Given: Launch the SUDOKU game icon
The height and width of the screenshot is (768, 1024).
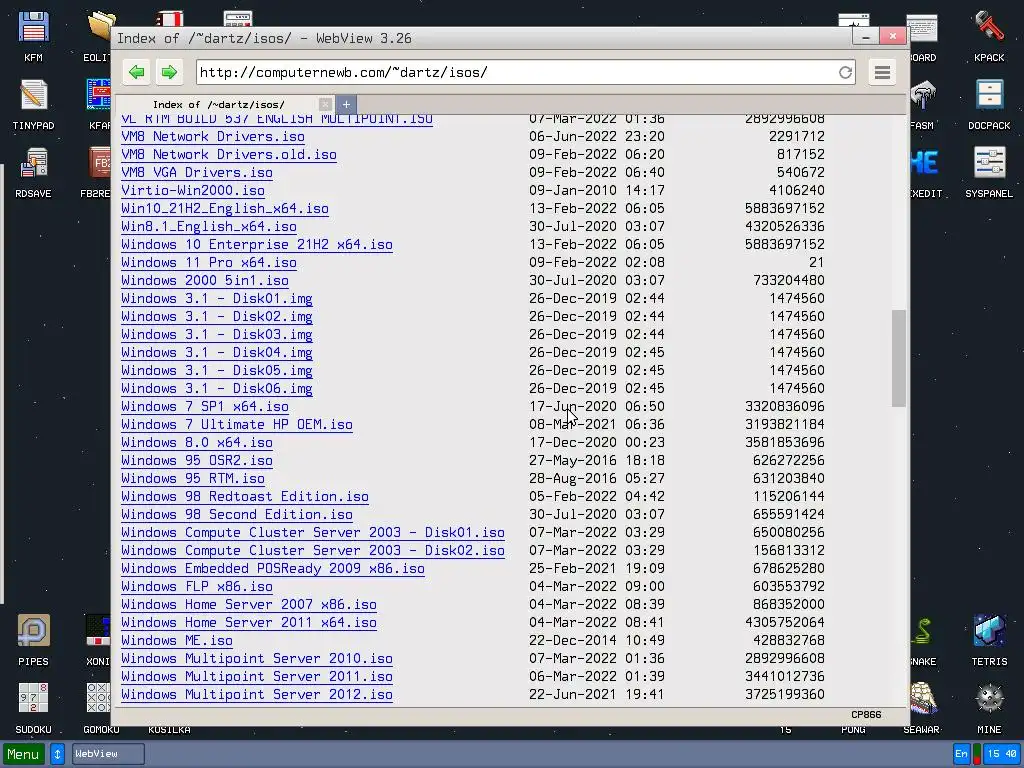Looking at the screenshot, I should (33, 708).
